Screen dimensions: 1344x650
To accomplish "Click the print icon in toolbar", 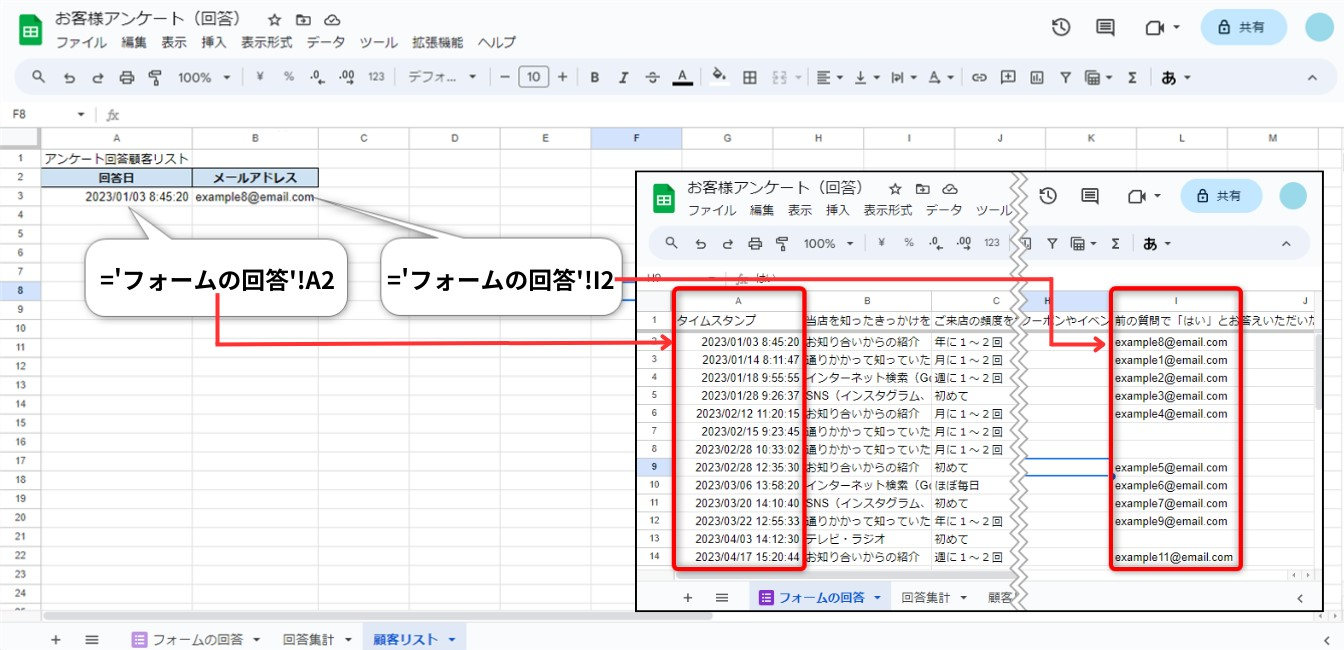I will coord(126,77).
